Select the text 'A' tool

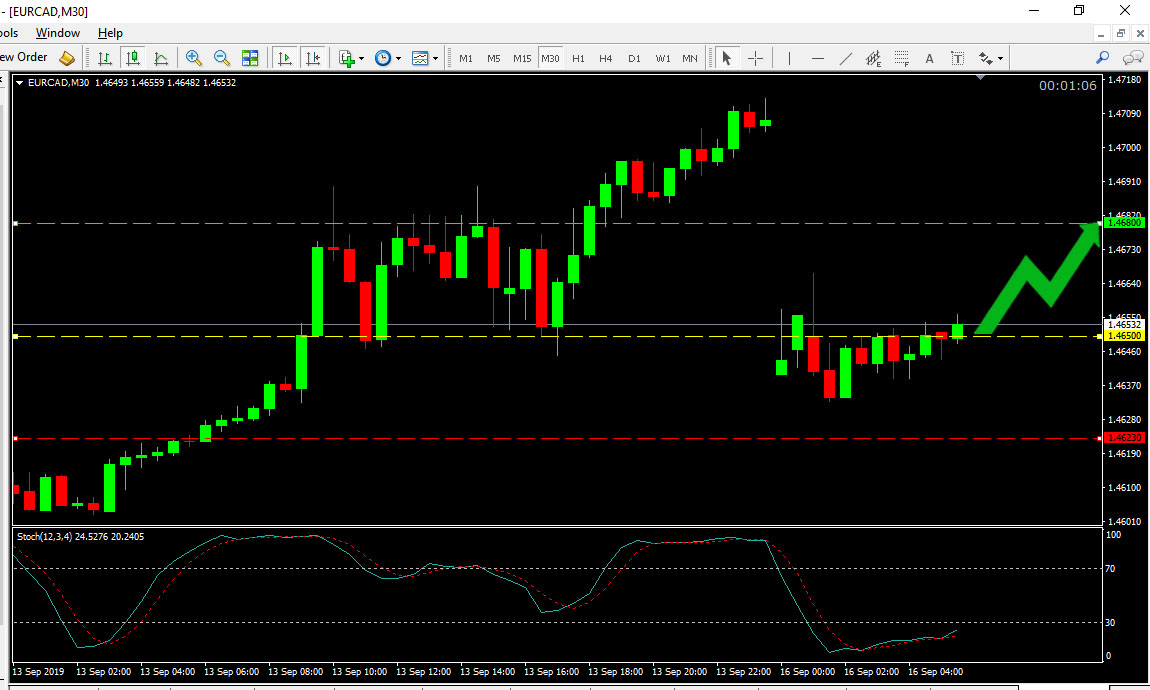click(929, 58)
